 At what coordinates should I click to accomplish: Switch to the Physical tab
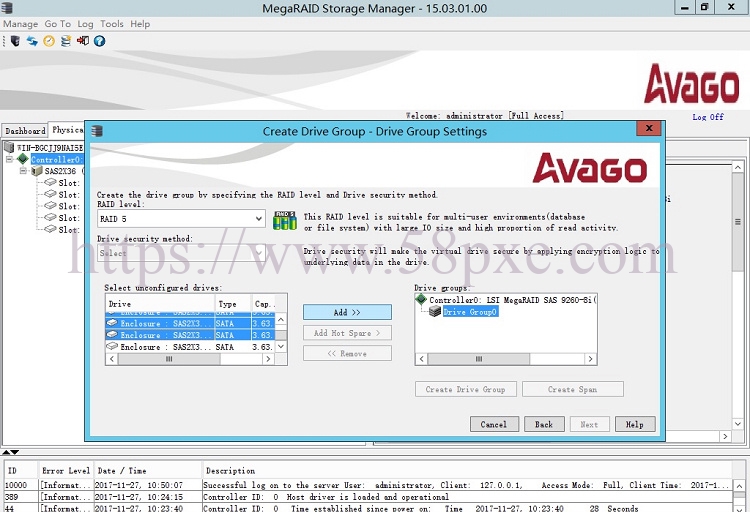[67, 130]
